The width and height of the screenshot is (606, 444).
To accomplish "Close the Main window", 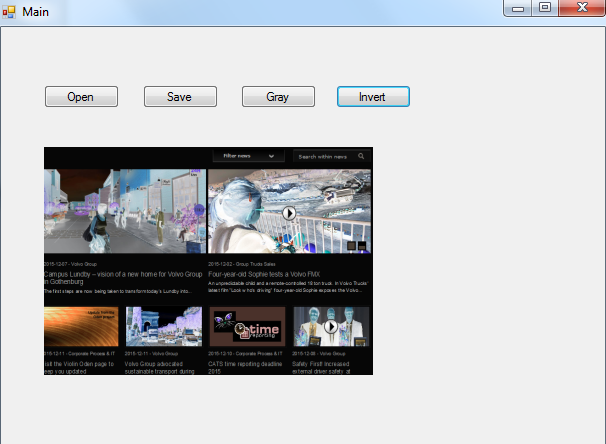I will (582, 8).
